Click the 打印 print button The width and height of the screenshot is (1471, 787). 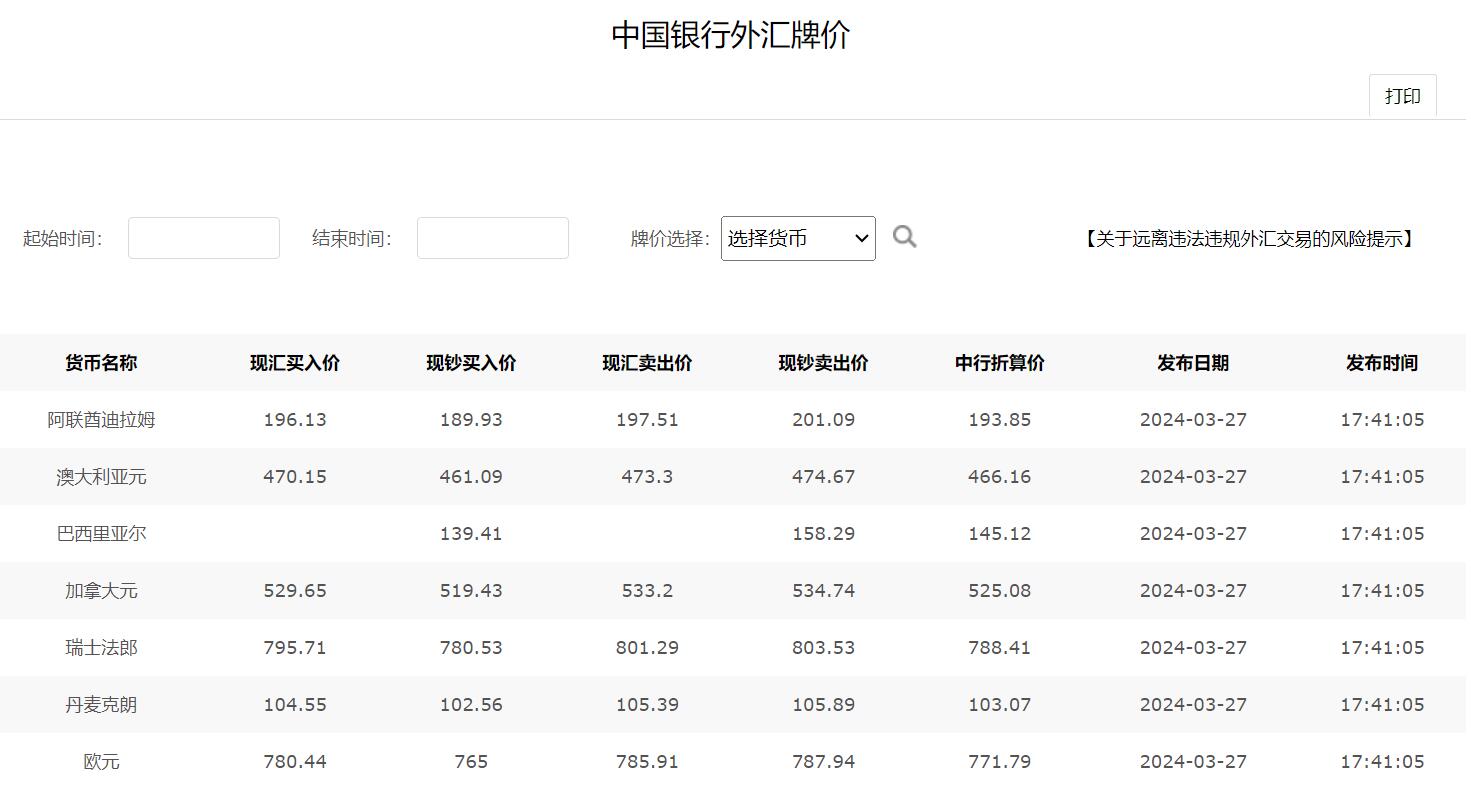coord(1402,96)
